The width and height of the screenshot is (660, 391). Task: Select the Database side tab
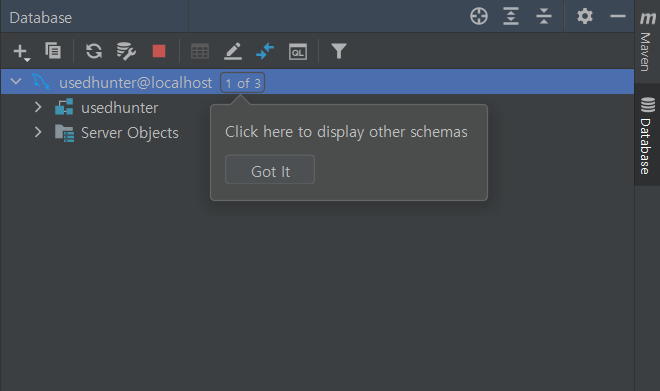coord(647,135)
